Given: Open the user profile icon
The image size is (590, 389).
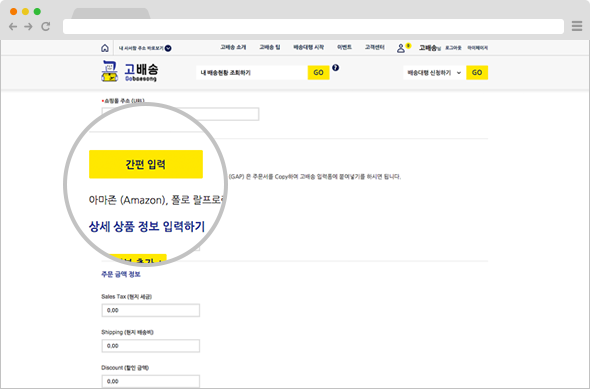Looking at the screenshot, I should click(x=401, y=48).
